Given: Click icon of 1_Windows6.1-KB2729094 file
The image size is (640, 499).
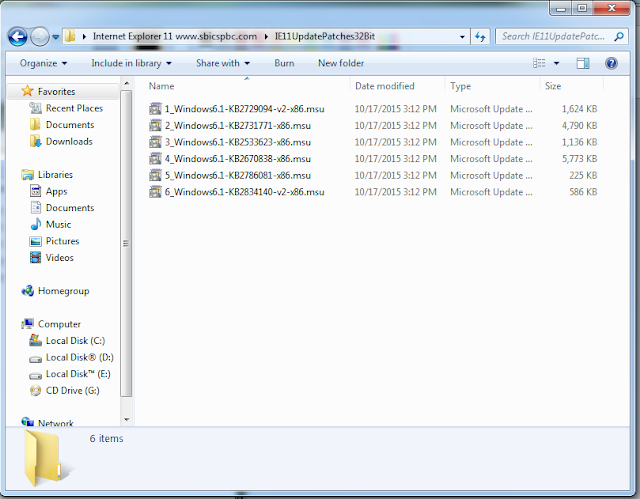Looking at the screenshot, I should pyautogui.click(x=155, y=109).
